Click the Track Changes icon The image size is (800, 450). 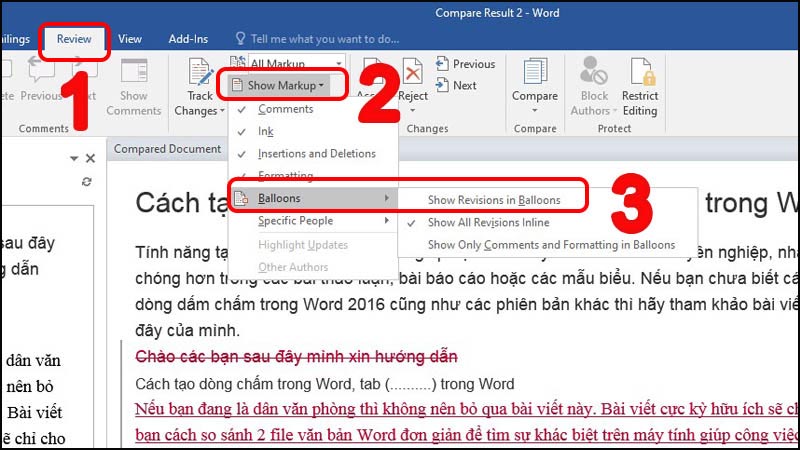coord(200,73)
